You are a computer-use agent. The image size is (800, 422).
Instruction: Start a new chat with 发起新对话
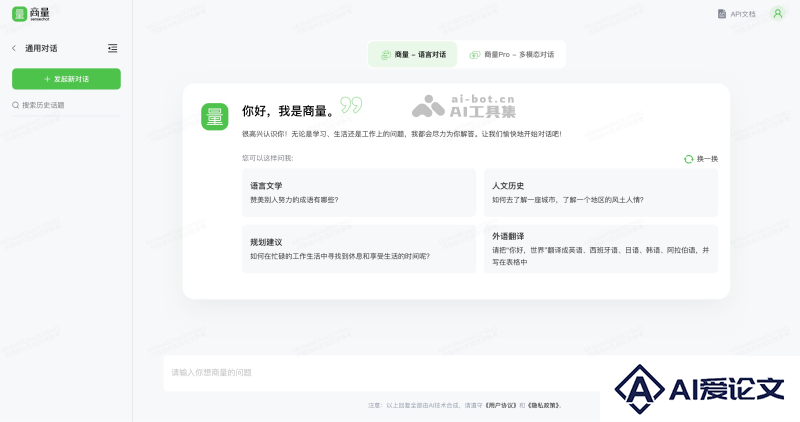(x=66, y=79)
